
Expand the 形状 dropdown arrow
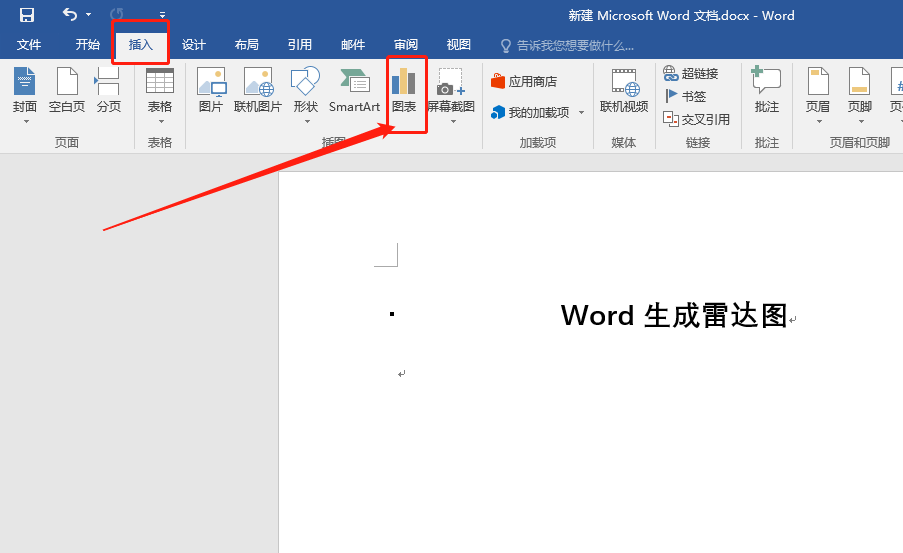click(x=307, y=122)
